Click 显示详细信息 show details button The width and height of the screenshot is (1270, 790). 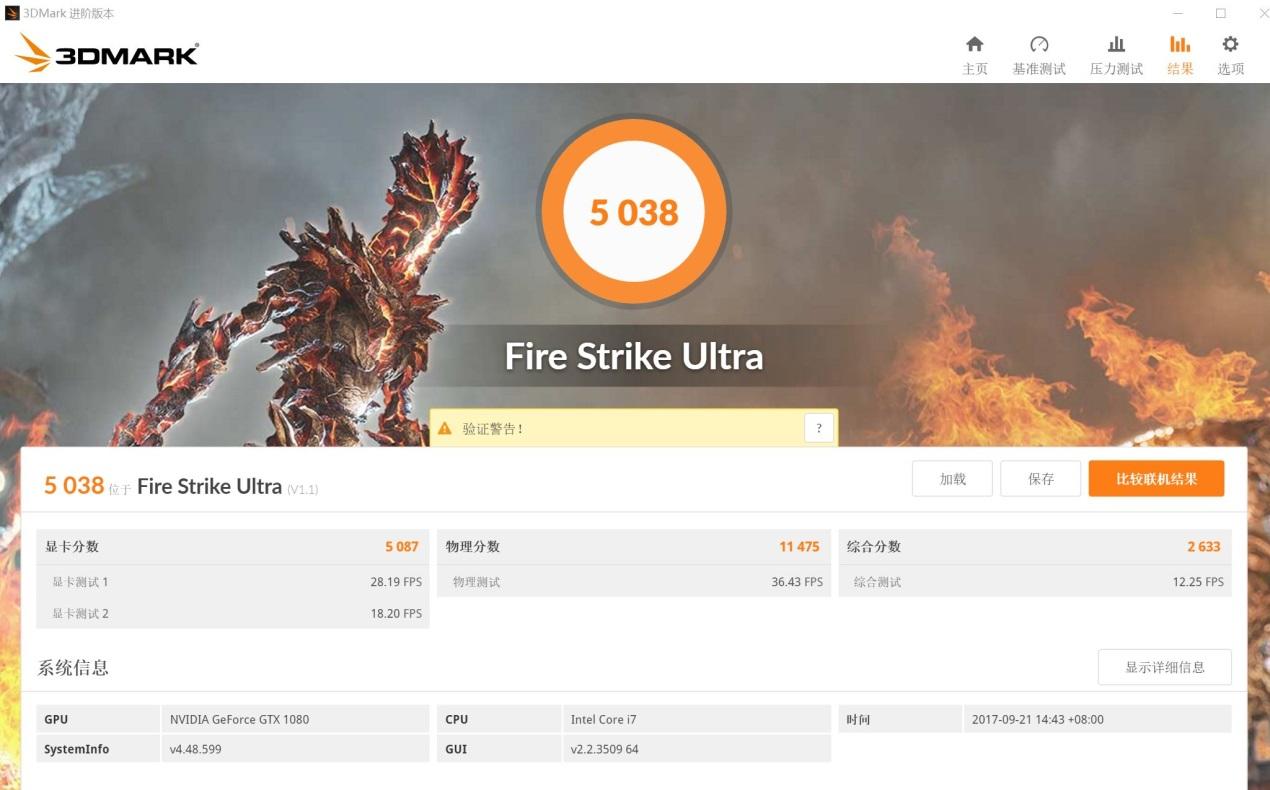click(x=1165, y=667)
